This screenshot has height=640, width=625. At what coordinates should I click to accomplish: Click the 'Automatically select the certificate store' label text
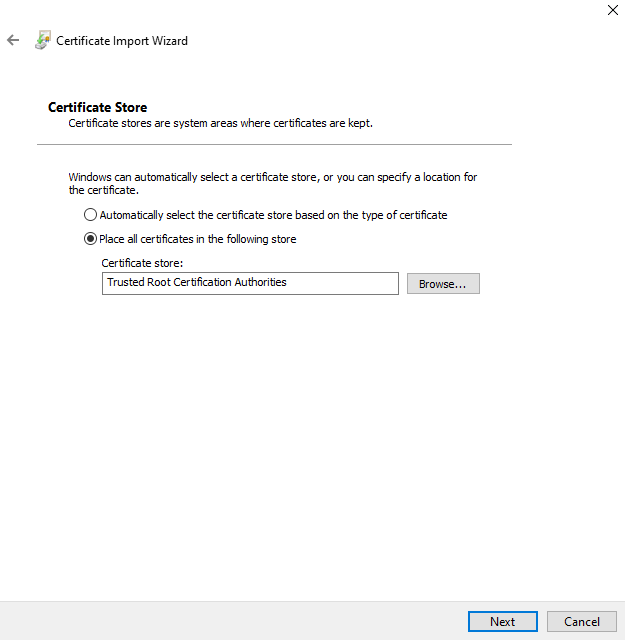tap(273, 215)
